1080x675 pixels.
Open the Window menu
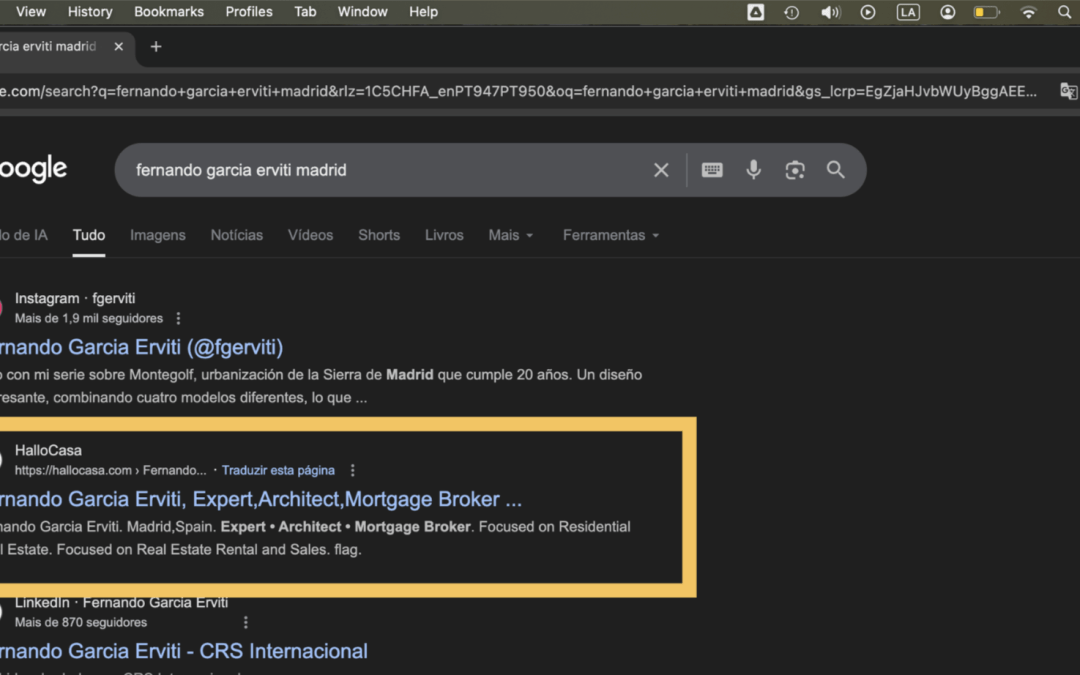click(362, 12)
